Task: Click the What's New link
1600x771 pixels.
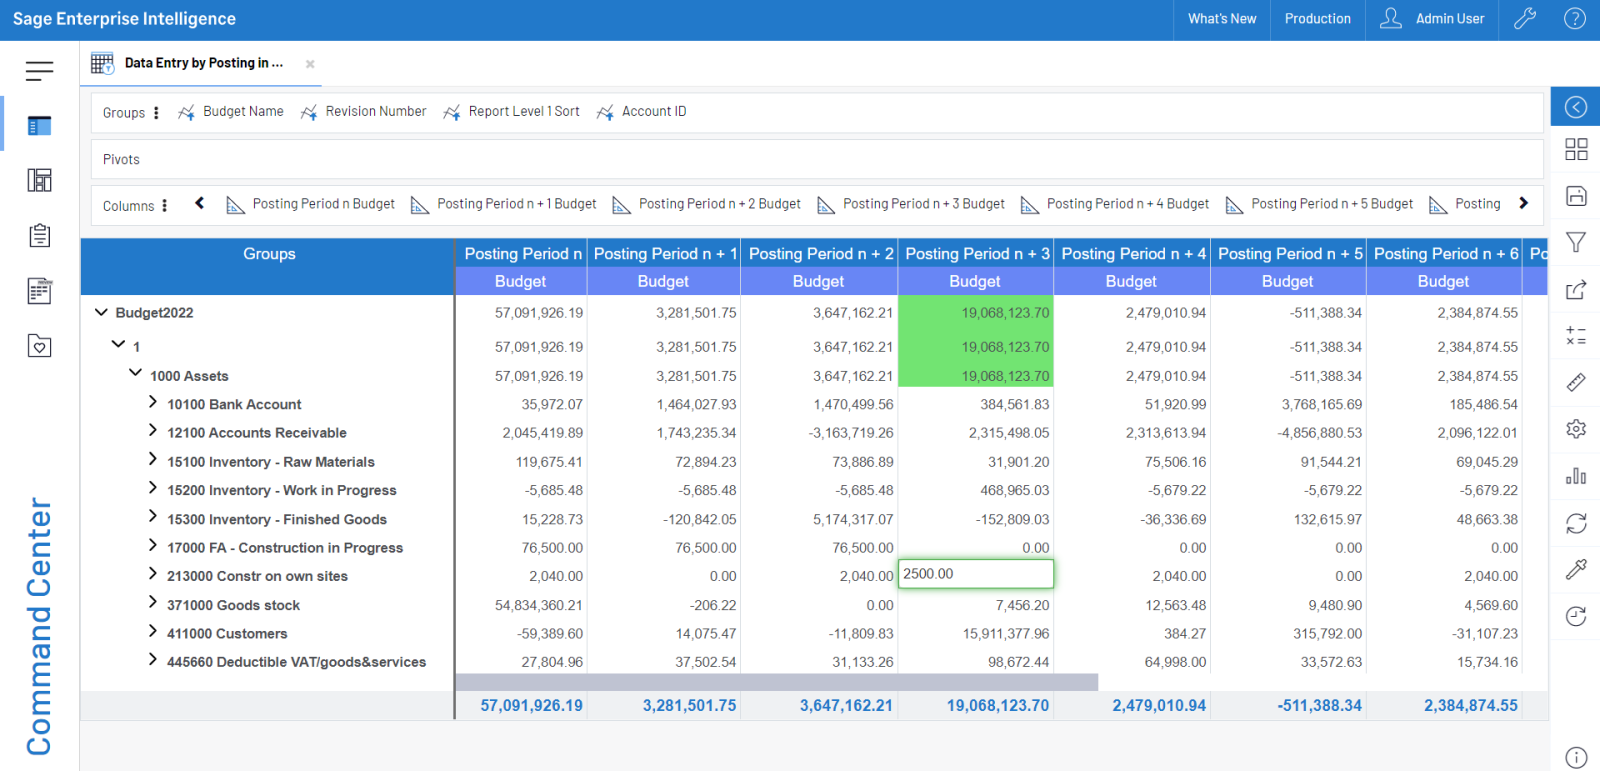Action: pyautogui.click(x=1221, y=19)
